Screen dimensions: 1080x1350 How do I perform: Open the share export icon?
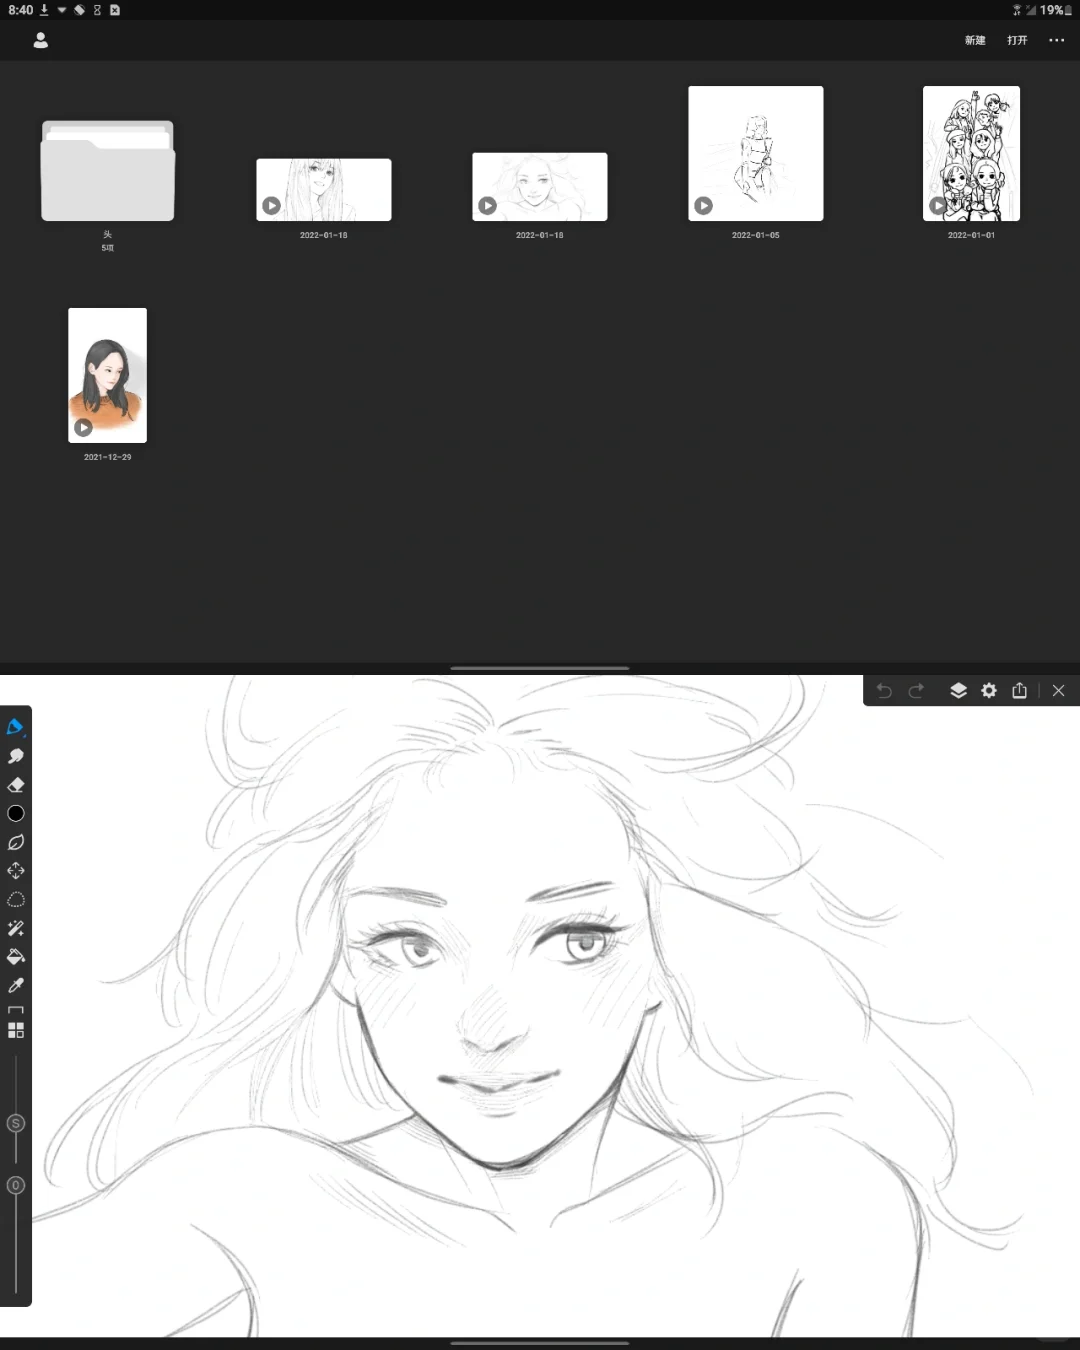[x=1019, y=690]
